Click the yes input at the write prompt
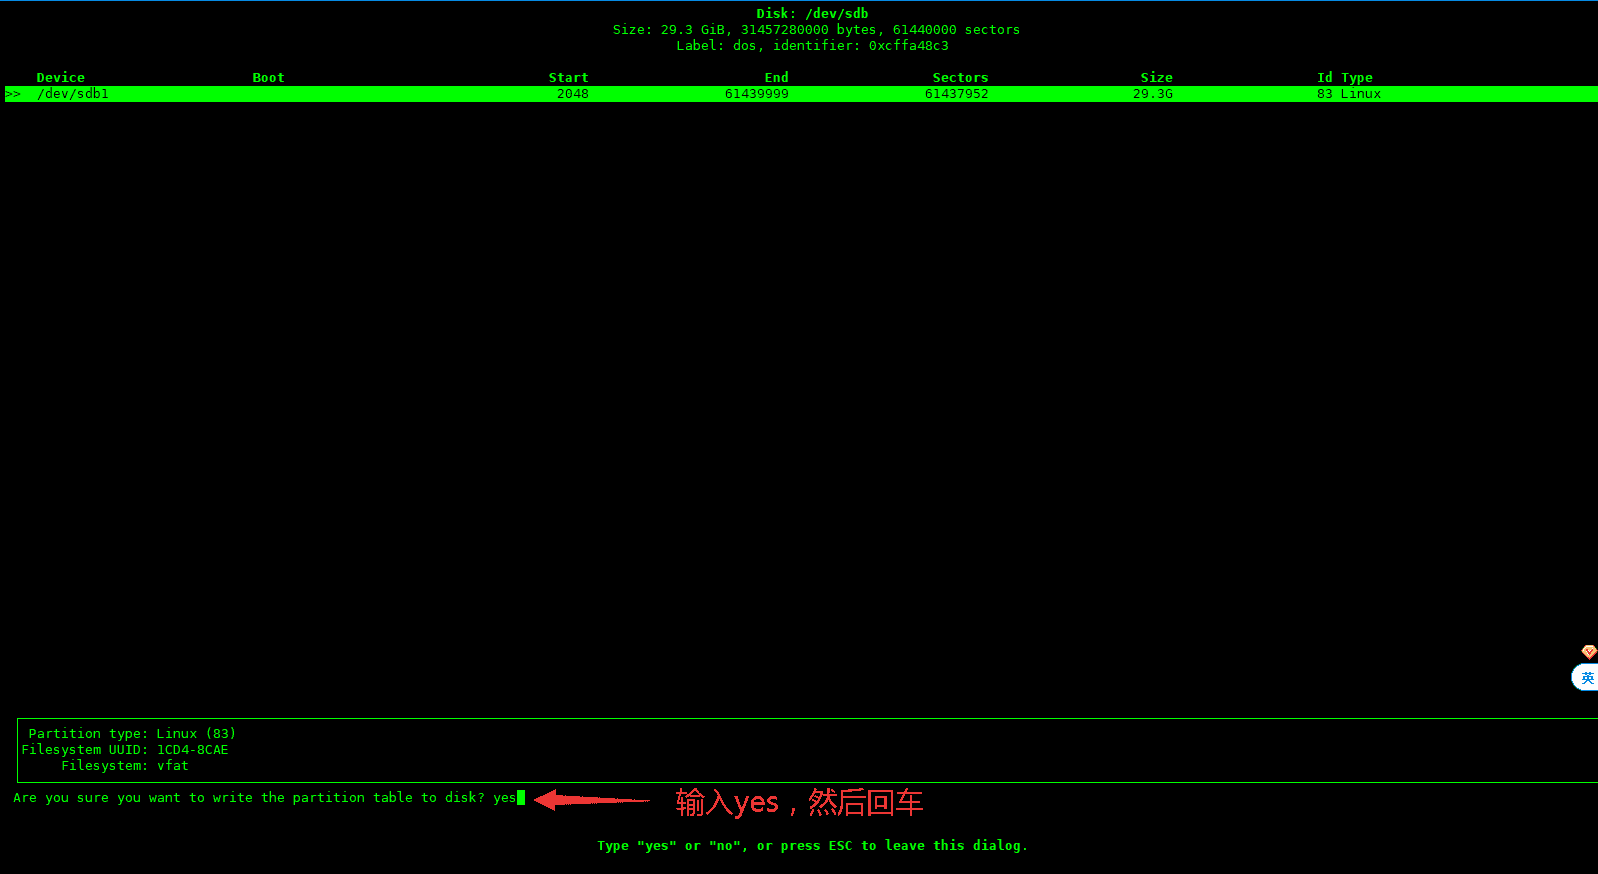The width and height of the screenshot is (1598, 874). point(505,798)
